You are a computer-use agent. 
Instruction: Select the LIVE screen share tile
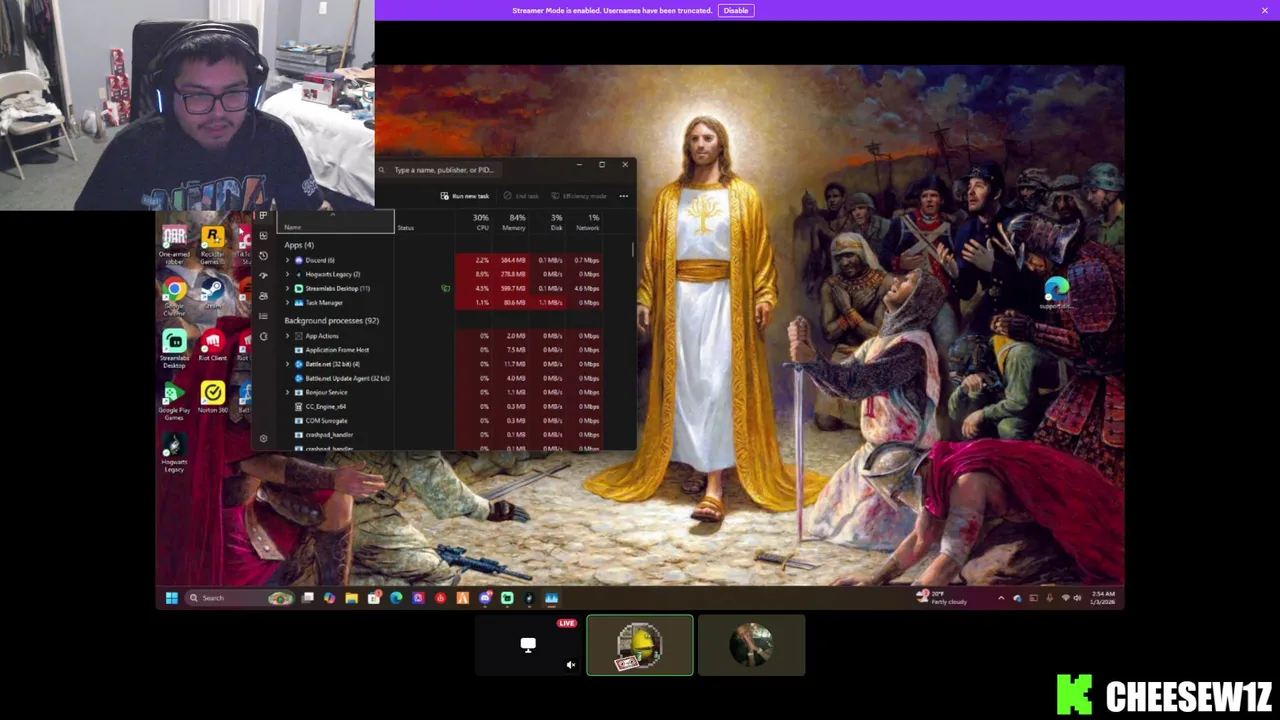click(x=528, y=645)
